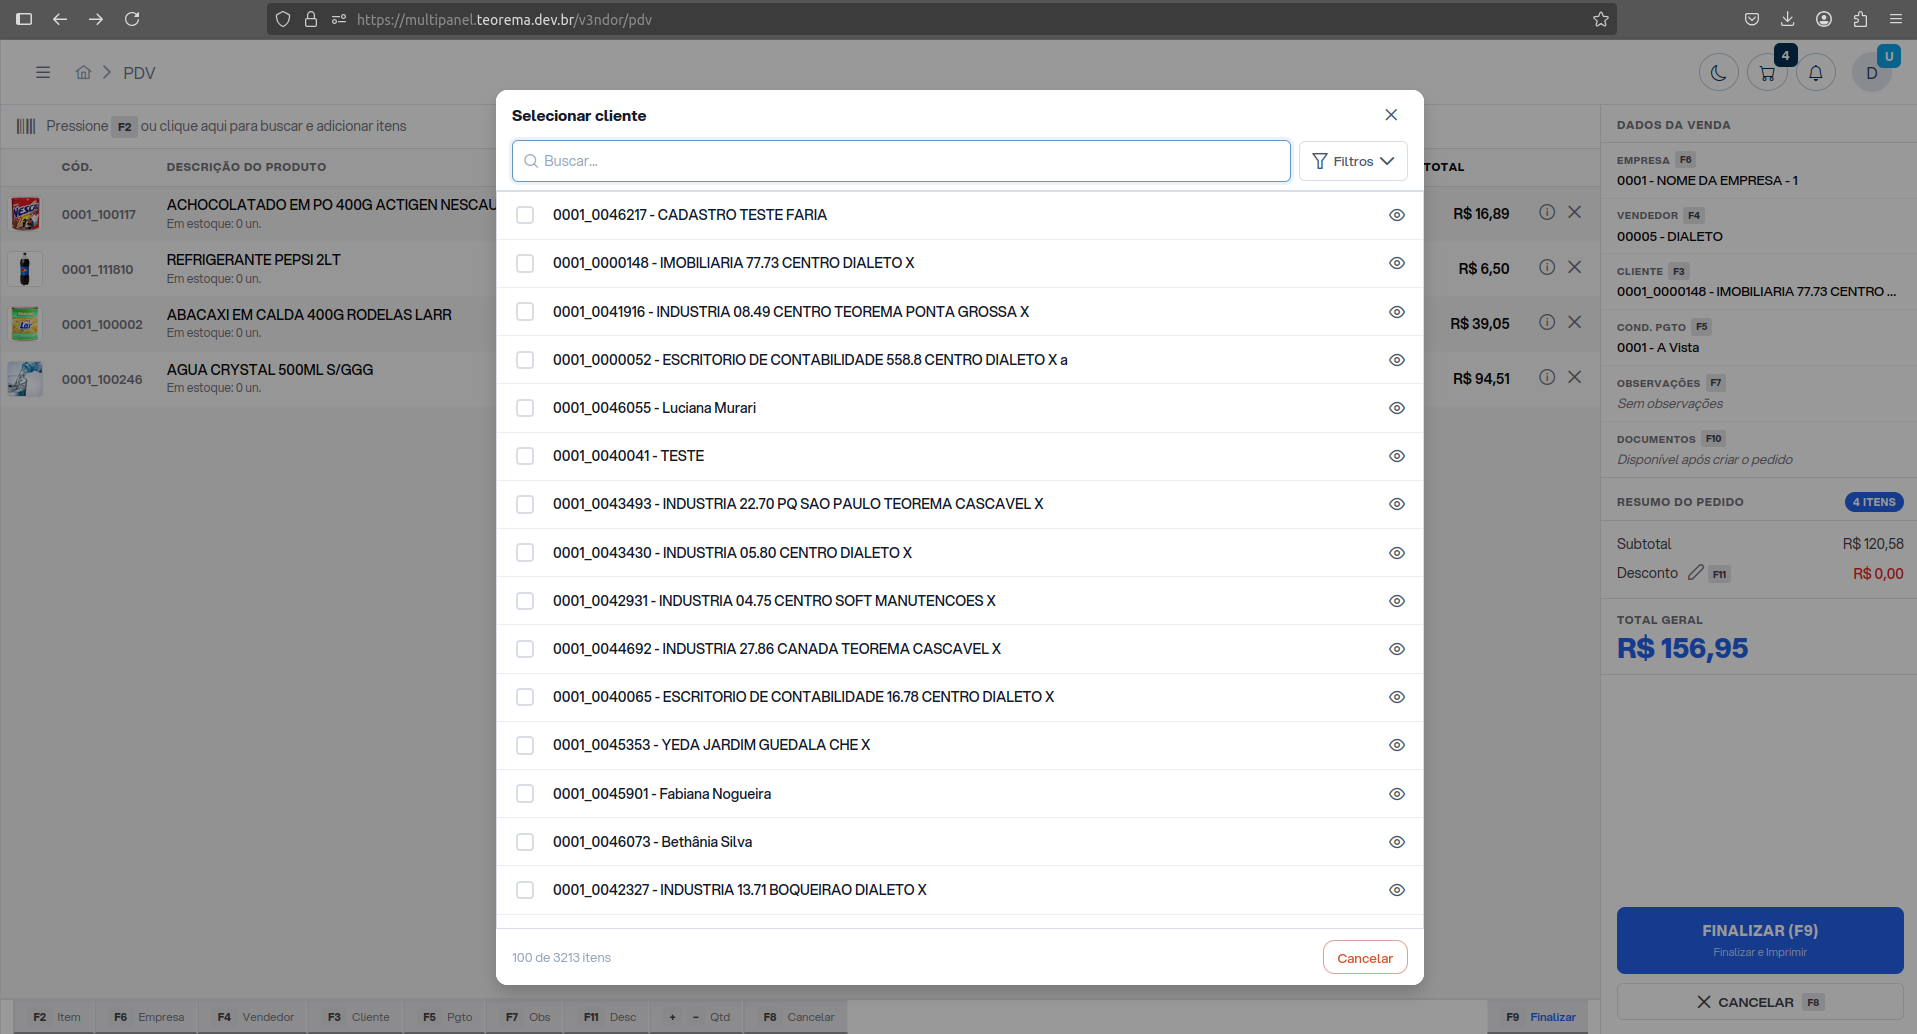Check the YEDA JARDIM GUEDALA CHE X checkbox
This screenshot has height=1034, width=1917.
coord(525,745)
